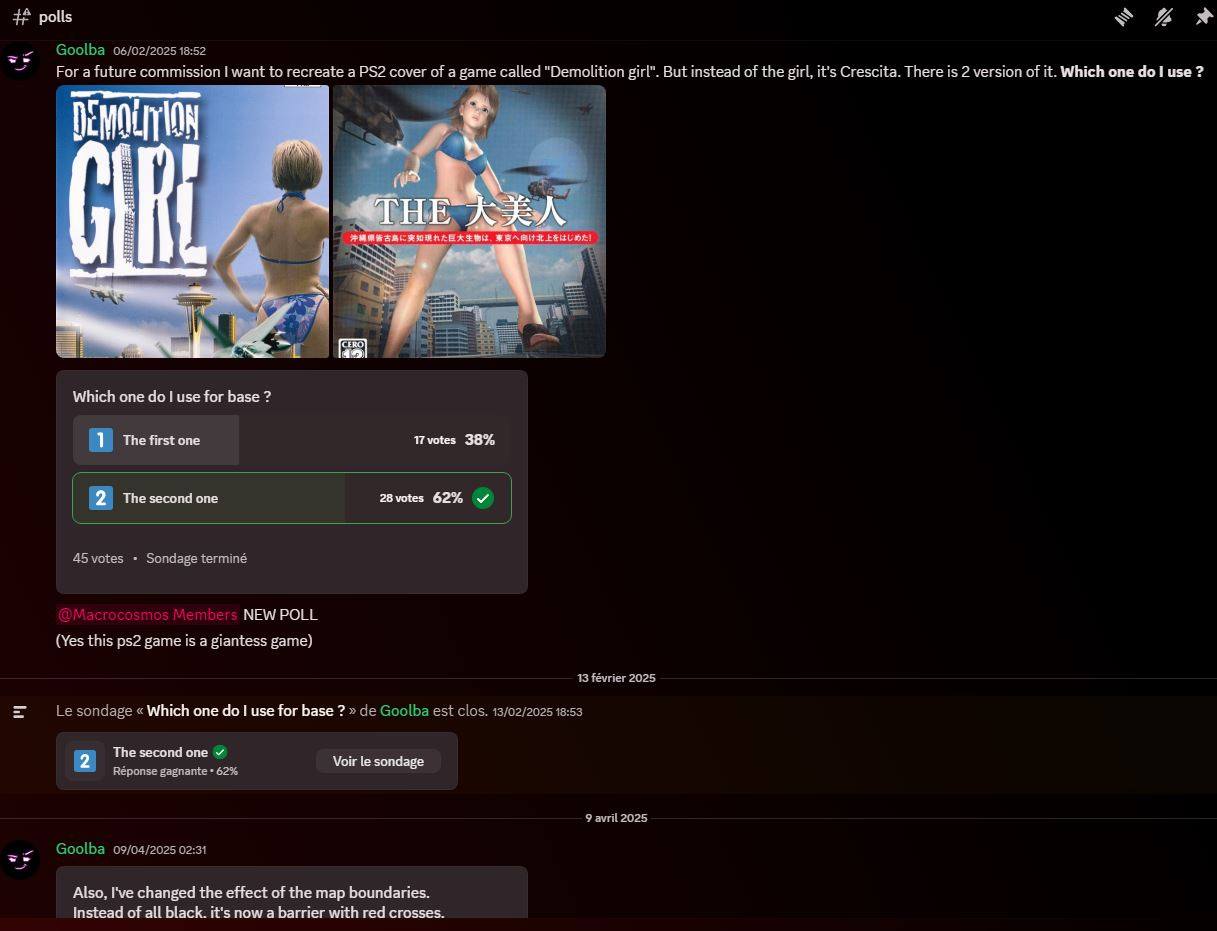Click the 38% result percentage
Image resolution: width=1217 pixels, height=931 pixels.
480,440
